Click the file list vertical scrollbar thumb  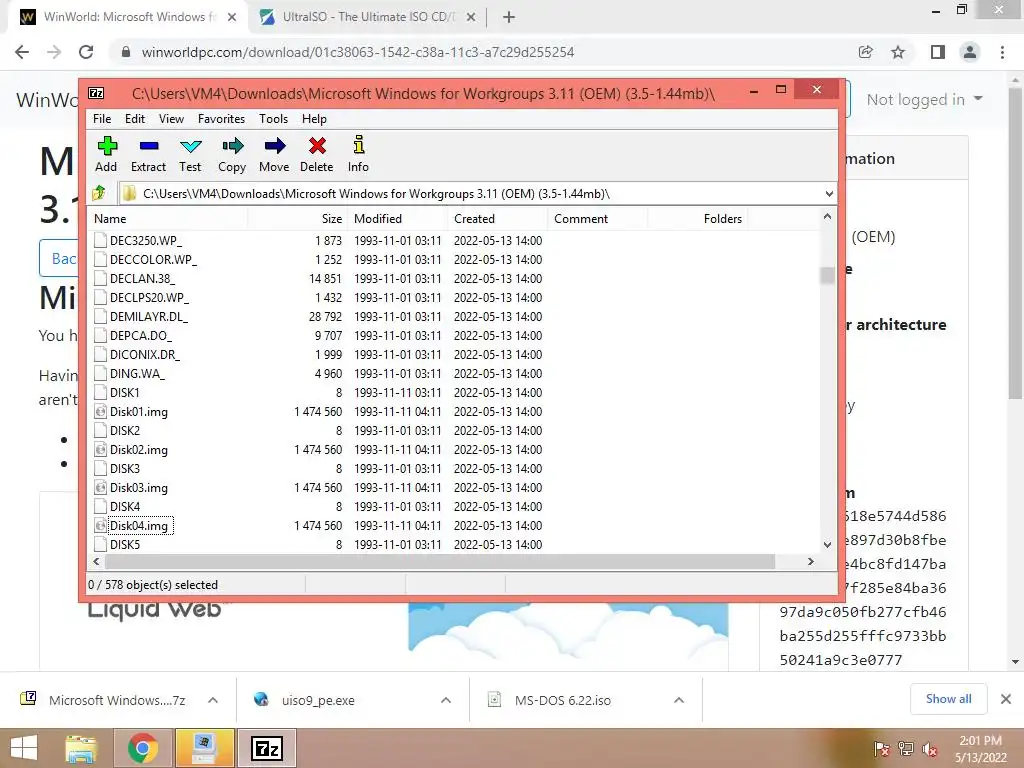tap(827, 276)
